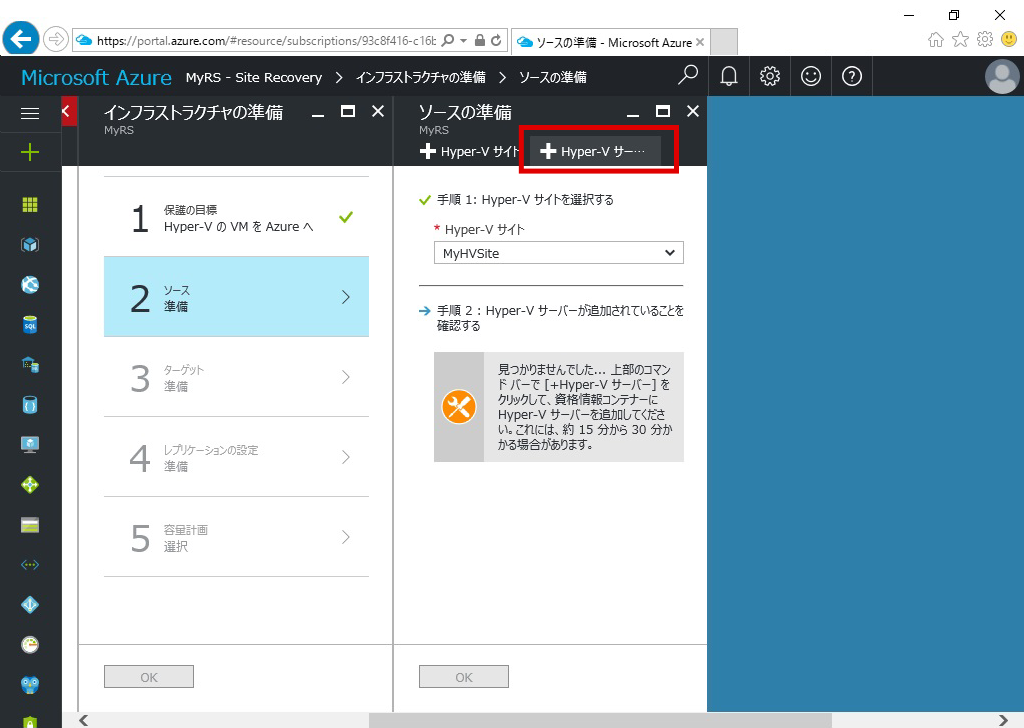Open a new browser tab
This screenshot has height=728, width=1024.
click(x=724, y=42)
